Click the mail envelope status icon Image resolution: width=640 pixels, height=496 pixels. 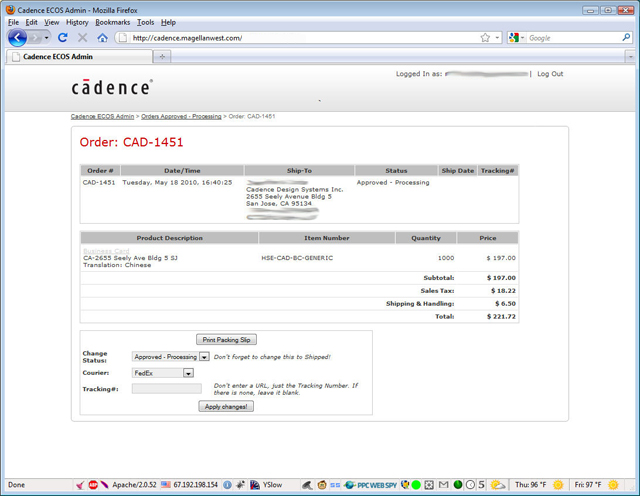(443, 485)
